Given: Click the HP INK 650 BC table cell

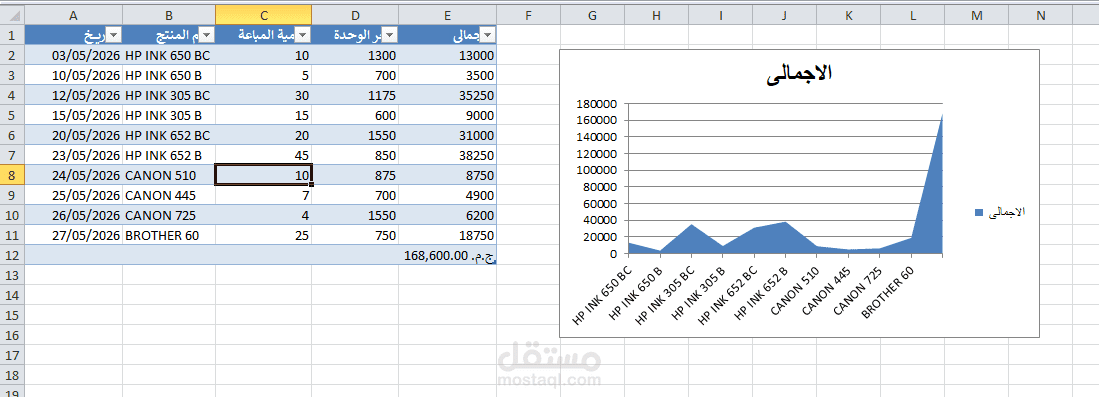Looking at the screenshot, I should [x=169, y=55].
